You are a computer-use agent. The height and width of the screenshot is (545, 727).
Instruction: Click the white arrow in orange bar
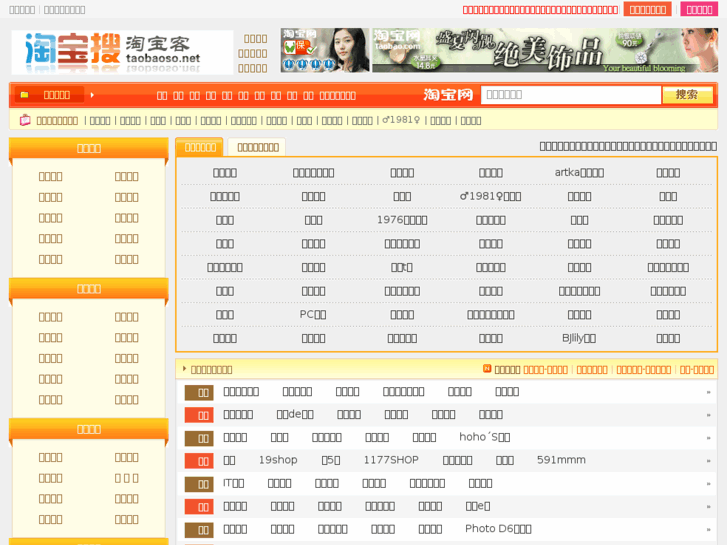click(92, 95)
